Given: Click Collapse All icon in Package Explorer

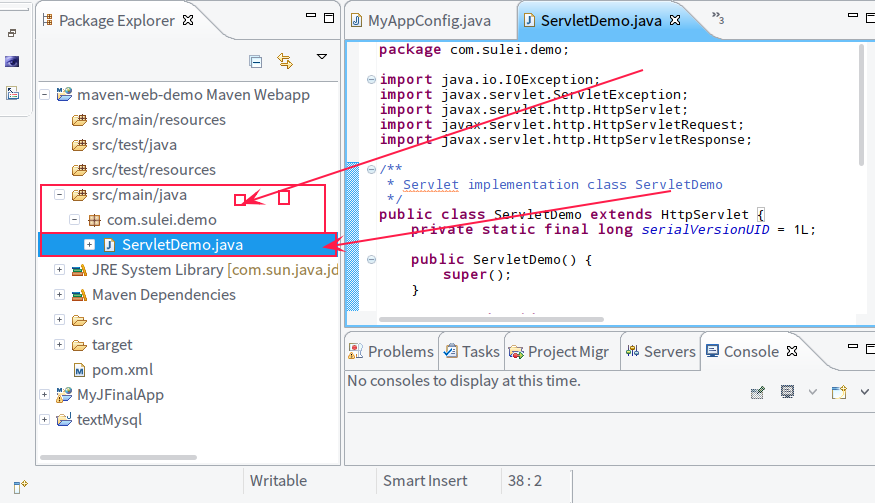Looking at the screenshot, I should coord(256,61).
